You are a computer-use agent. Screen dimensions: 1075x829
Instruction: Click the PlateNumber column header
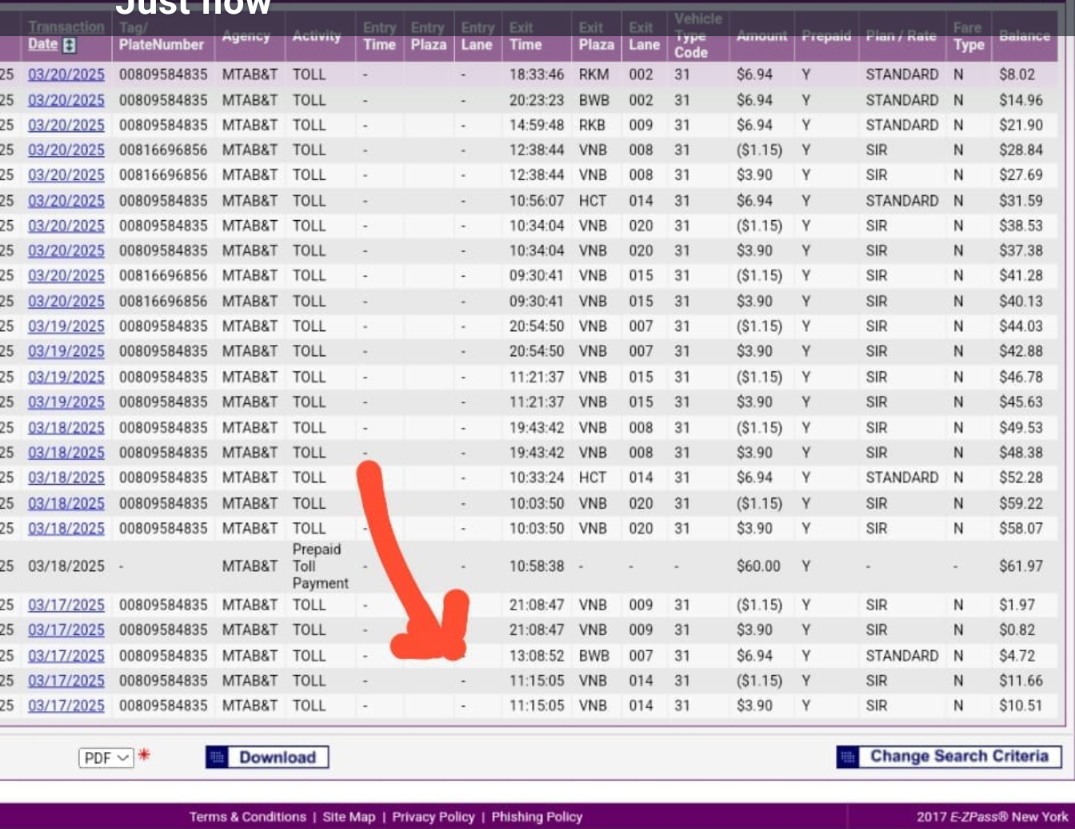coord(161,37)
